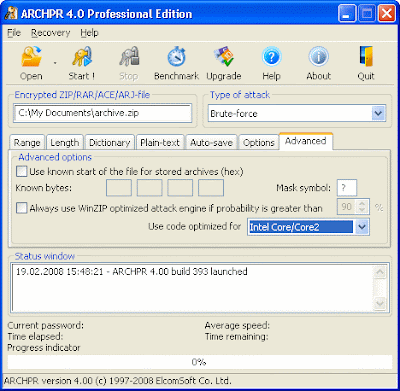400x391 pixels.
Task: Click the second Known bytes box
Action: pos(150,188)
